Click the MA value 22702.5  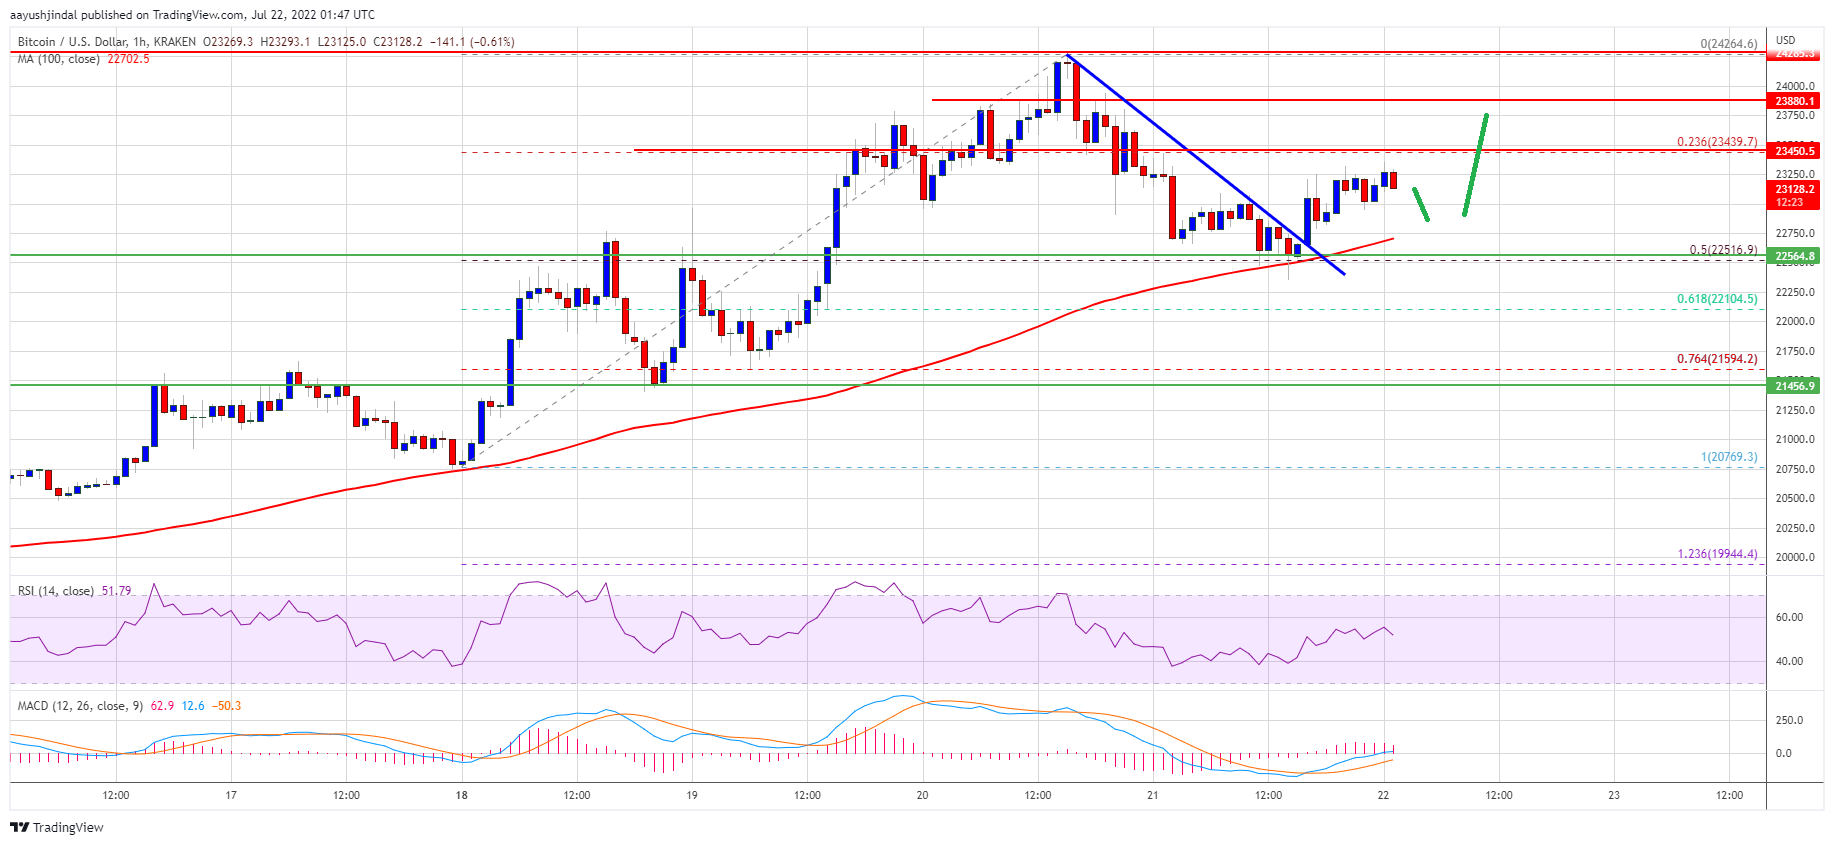tap(128, 59)
